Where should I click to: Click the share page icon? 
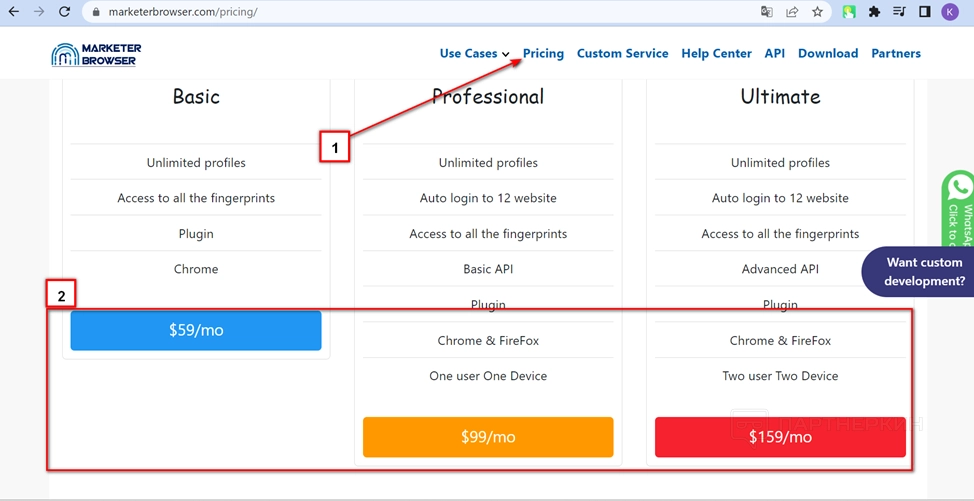point(792,12)
